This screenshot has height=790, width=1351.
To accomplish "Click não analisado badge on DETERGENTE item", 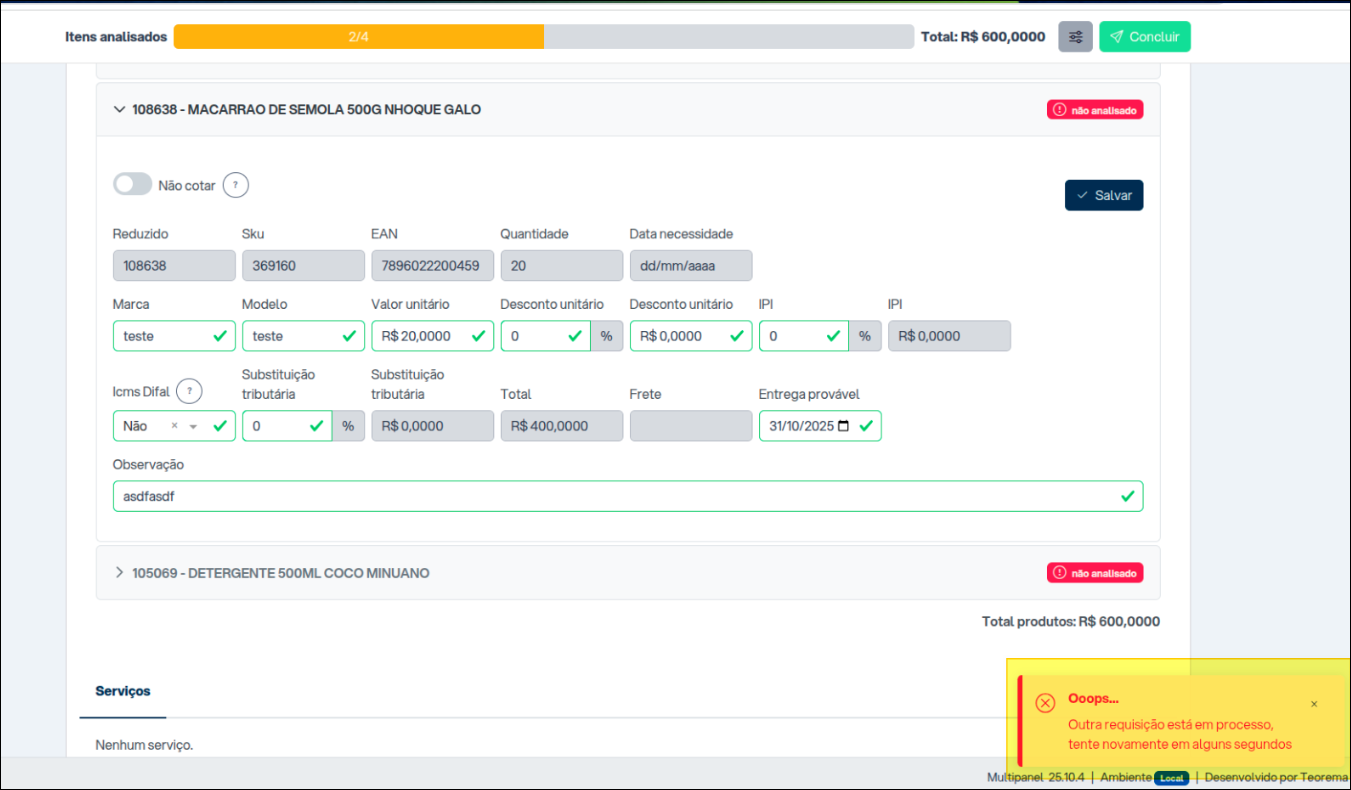I will (x=1095, y=573).
